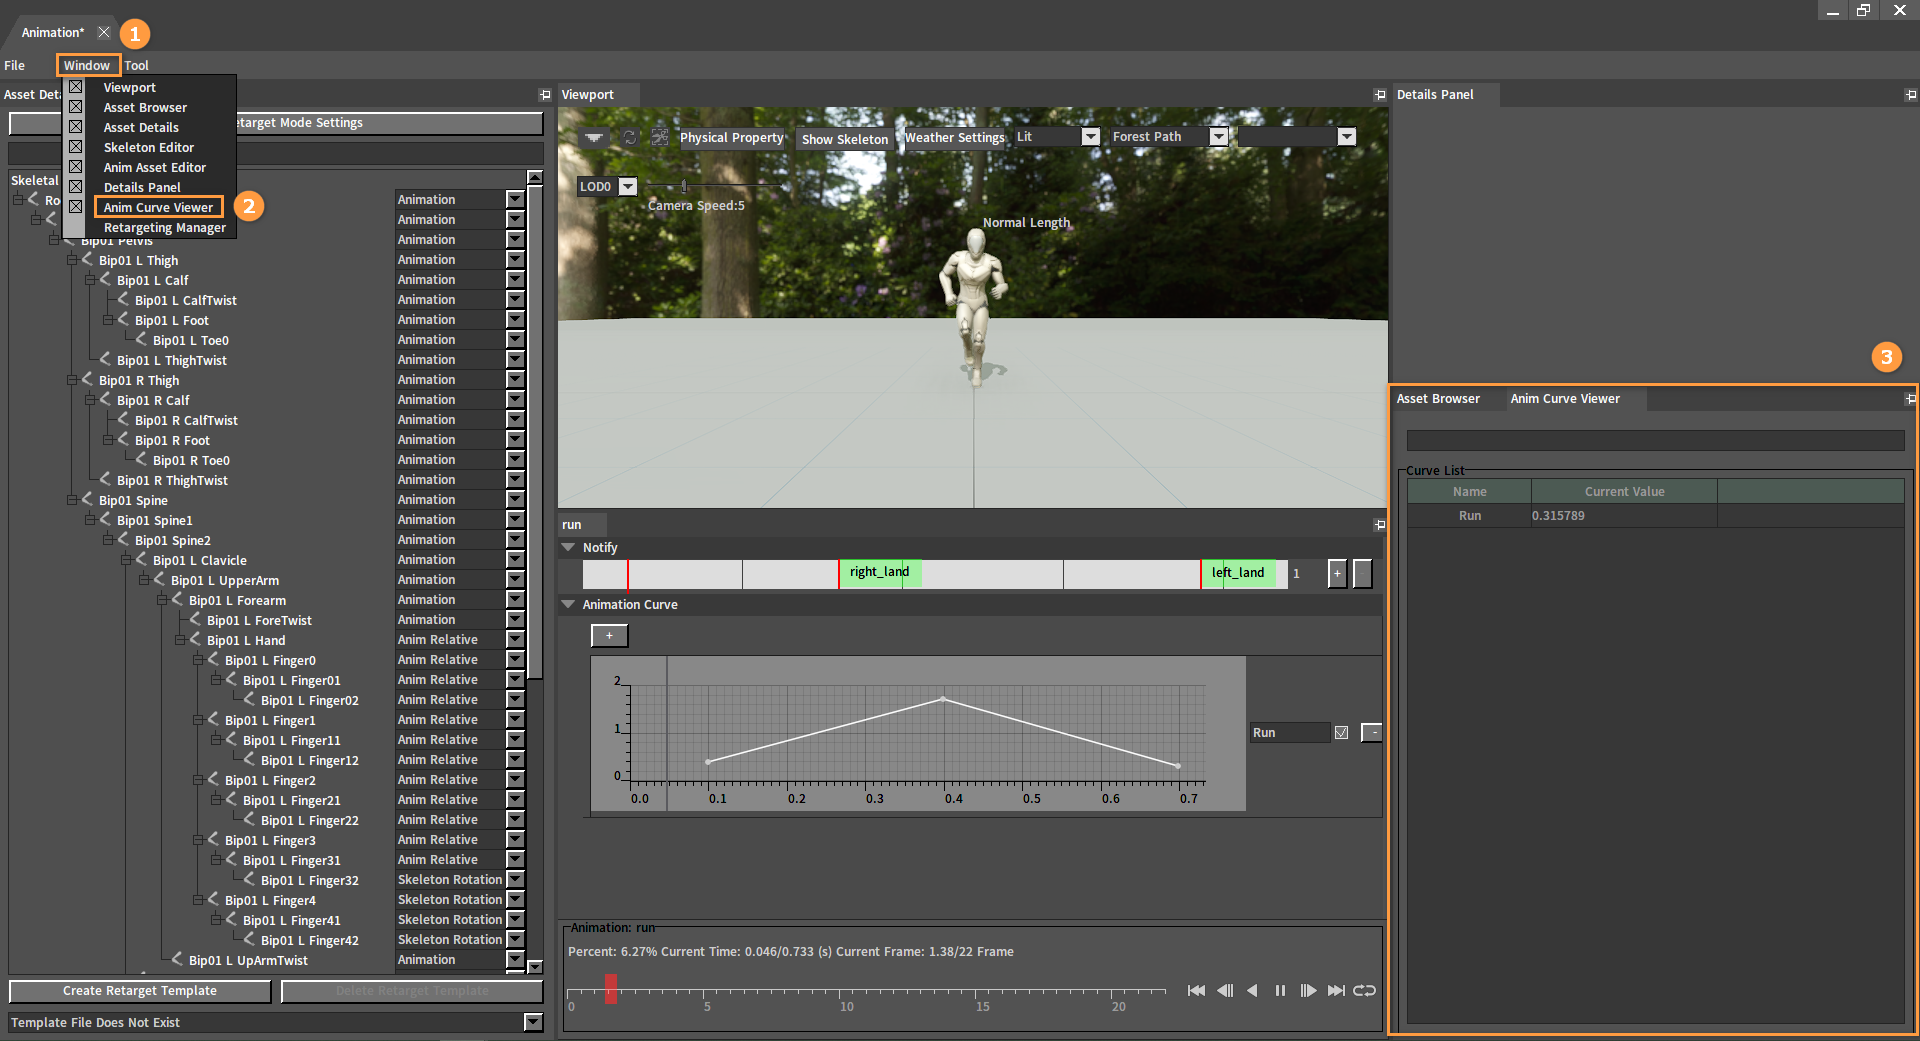
Task: Switch to the Asset Browser tab
Action: (x=1438, y=398)
